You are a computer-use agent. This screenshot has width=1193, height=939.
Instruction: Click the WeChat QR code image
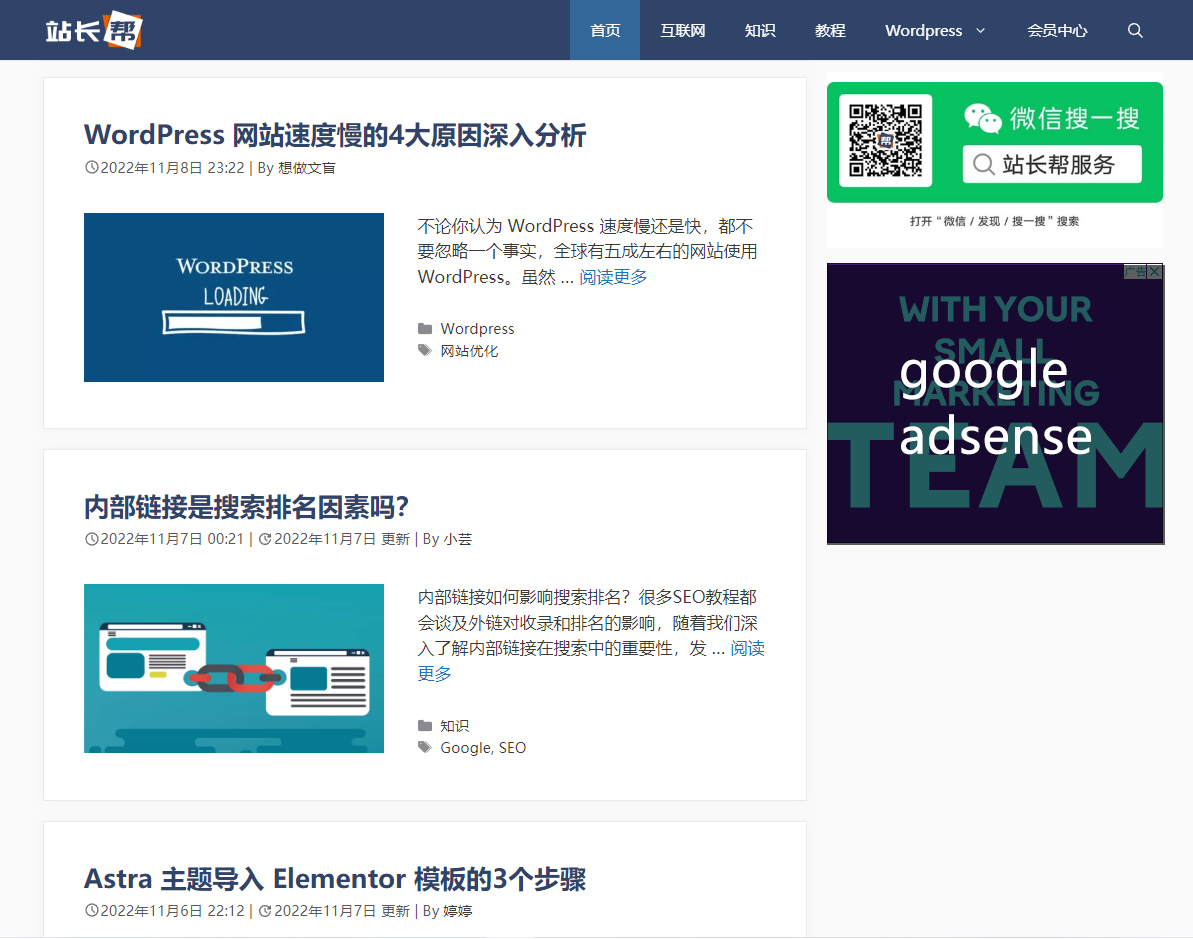pyautogui.click(x=886, y=141)
